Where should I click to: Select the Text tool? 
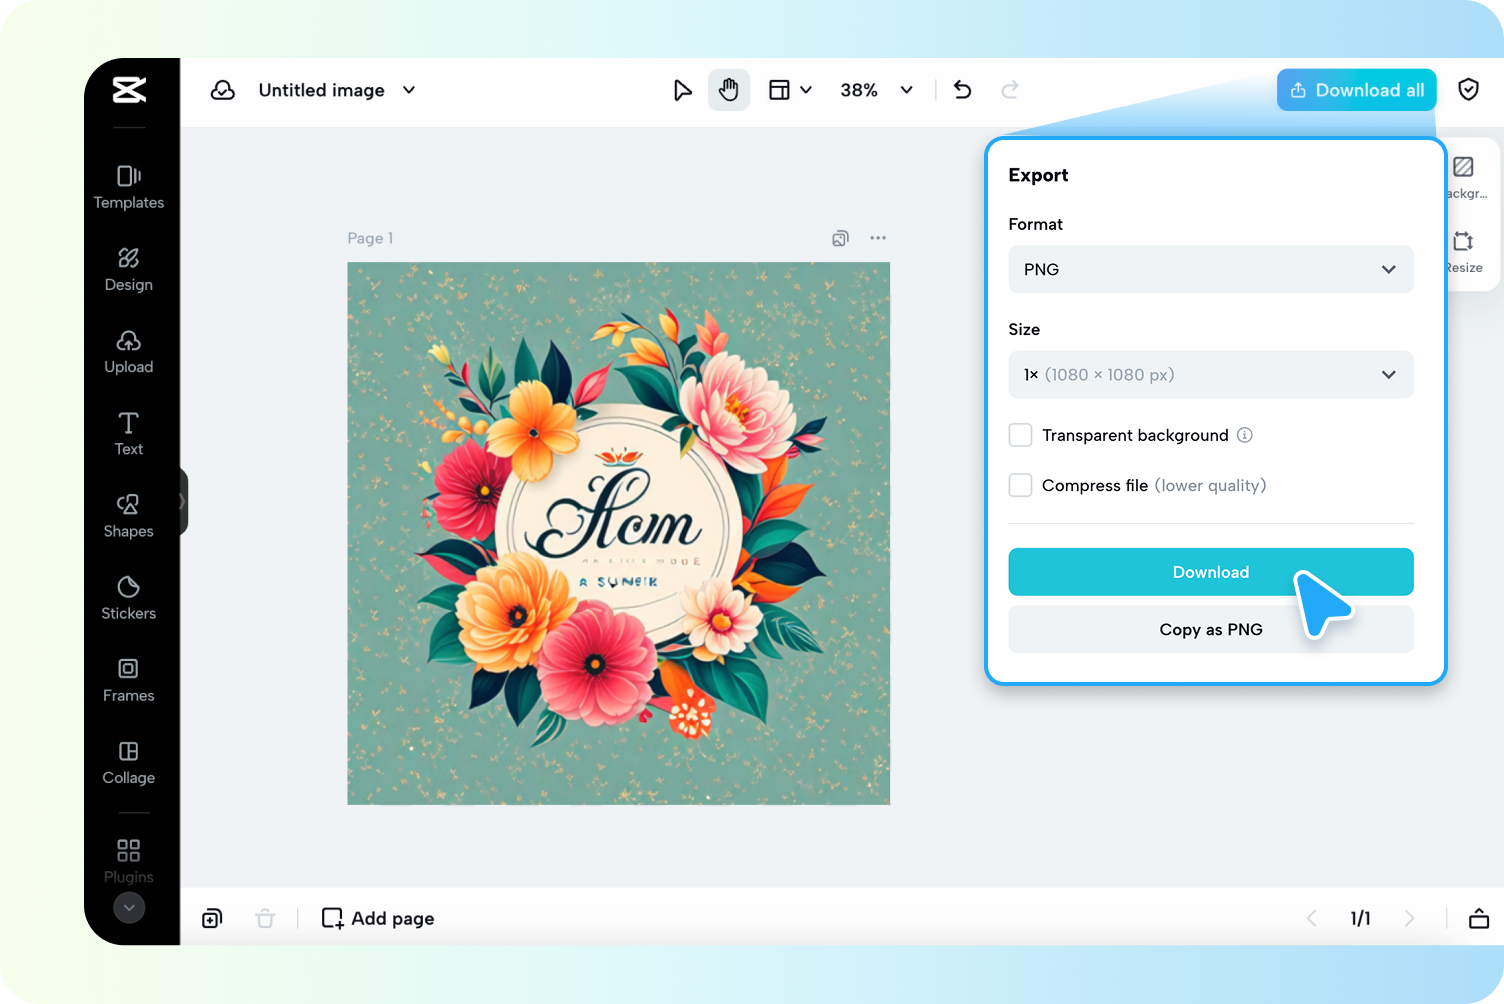pyautogui.click(x=128, y=434)
